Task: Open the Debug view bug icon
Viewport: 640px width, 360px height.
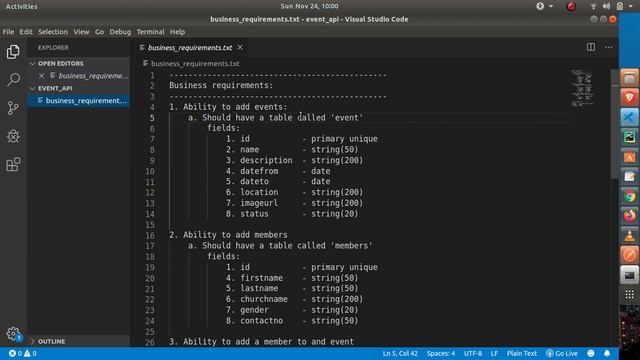Action: coord(13,136)
